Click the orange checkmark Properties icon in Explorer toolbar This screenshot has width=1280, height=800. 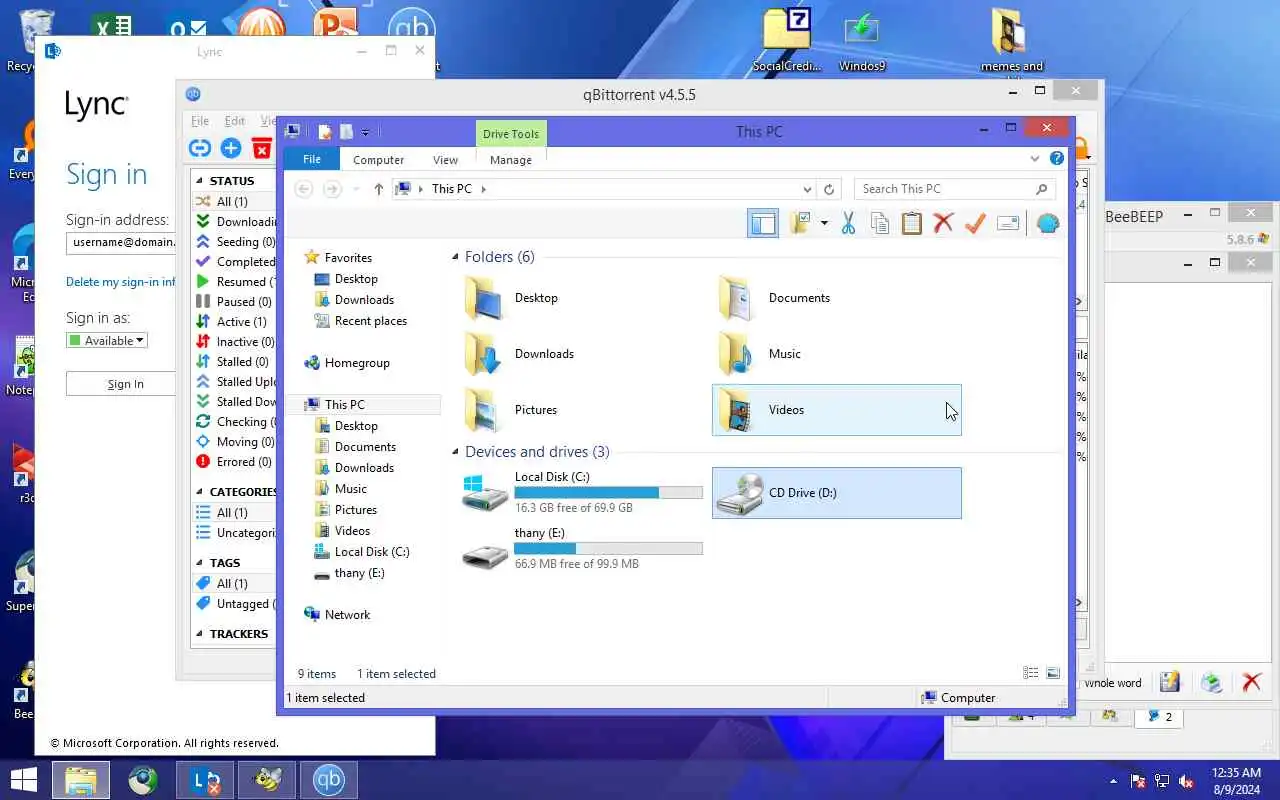pos(975,223)
